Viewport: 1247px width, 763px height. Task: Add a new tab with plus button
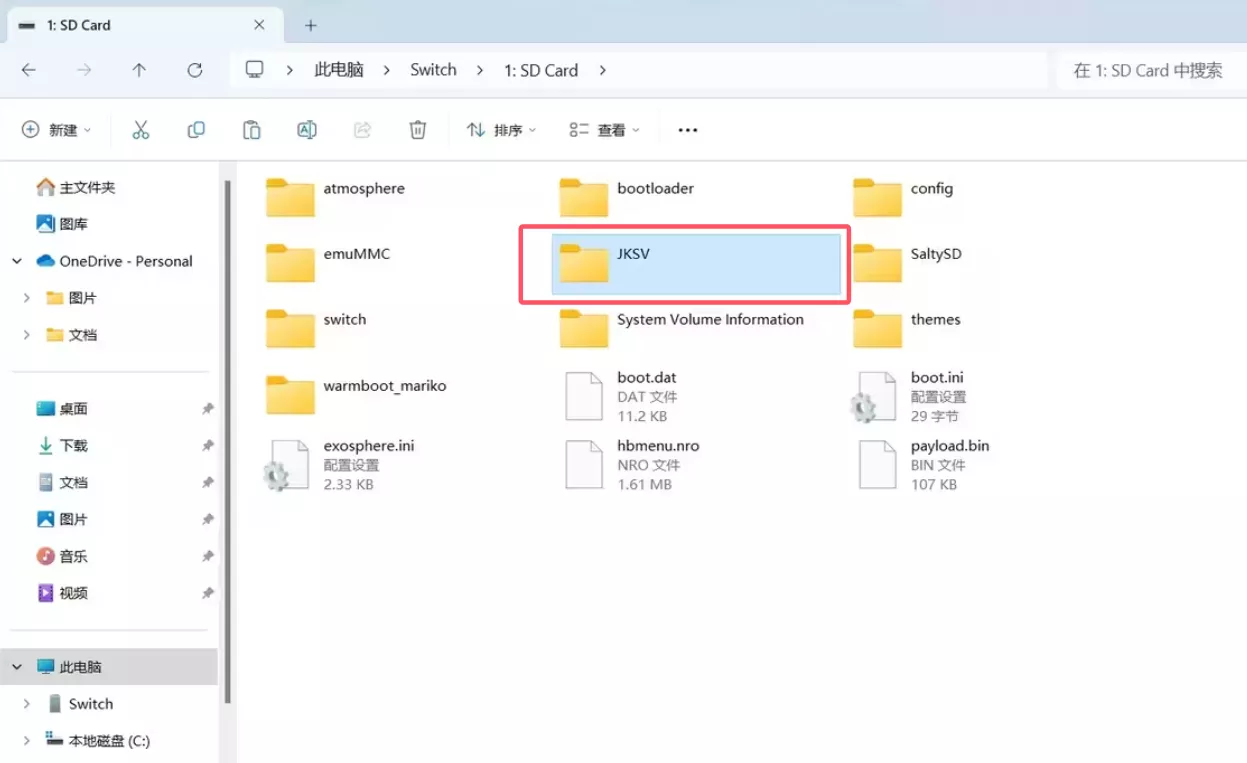(310, 25)
